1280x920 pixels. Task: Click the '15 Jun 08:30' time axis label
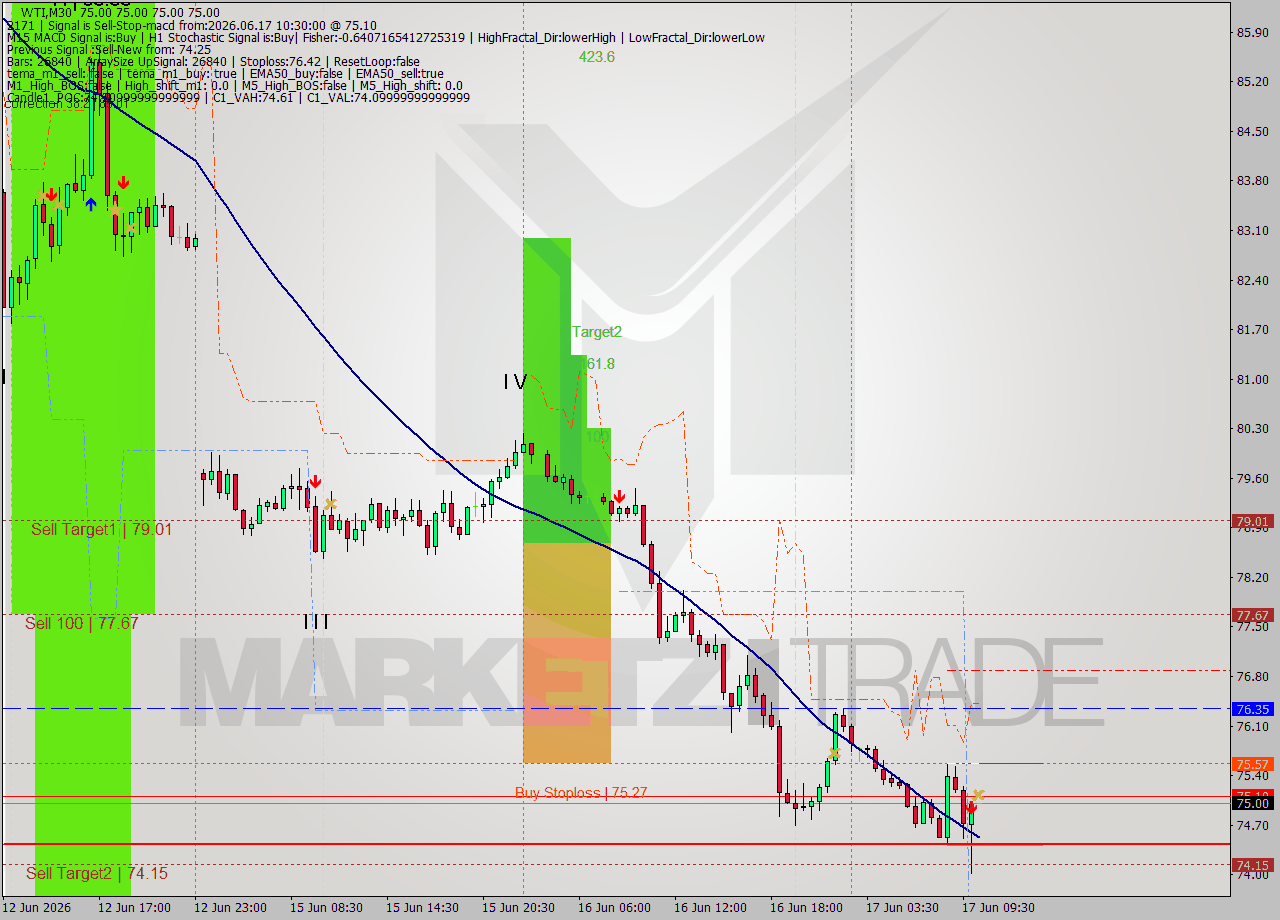(326, 907)
